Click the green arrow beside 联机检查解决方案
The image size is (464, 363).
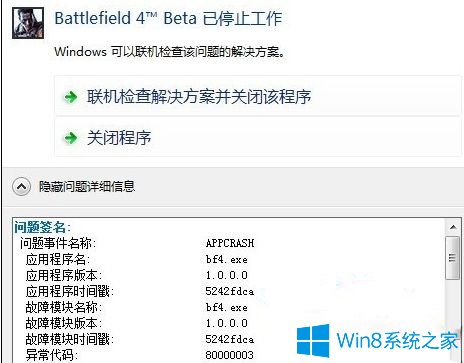point(71,97)
